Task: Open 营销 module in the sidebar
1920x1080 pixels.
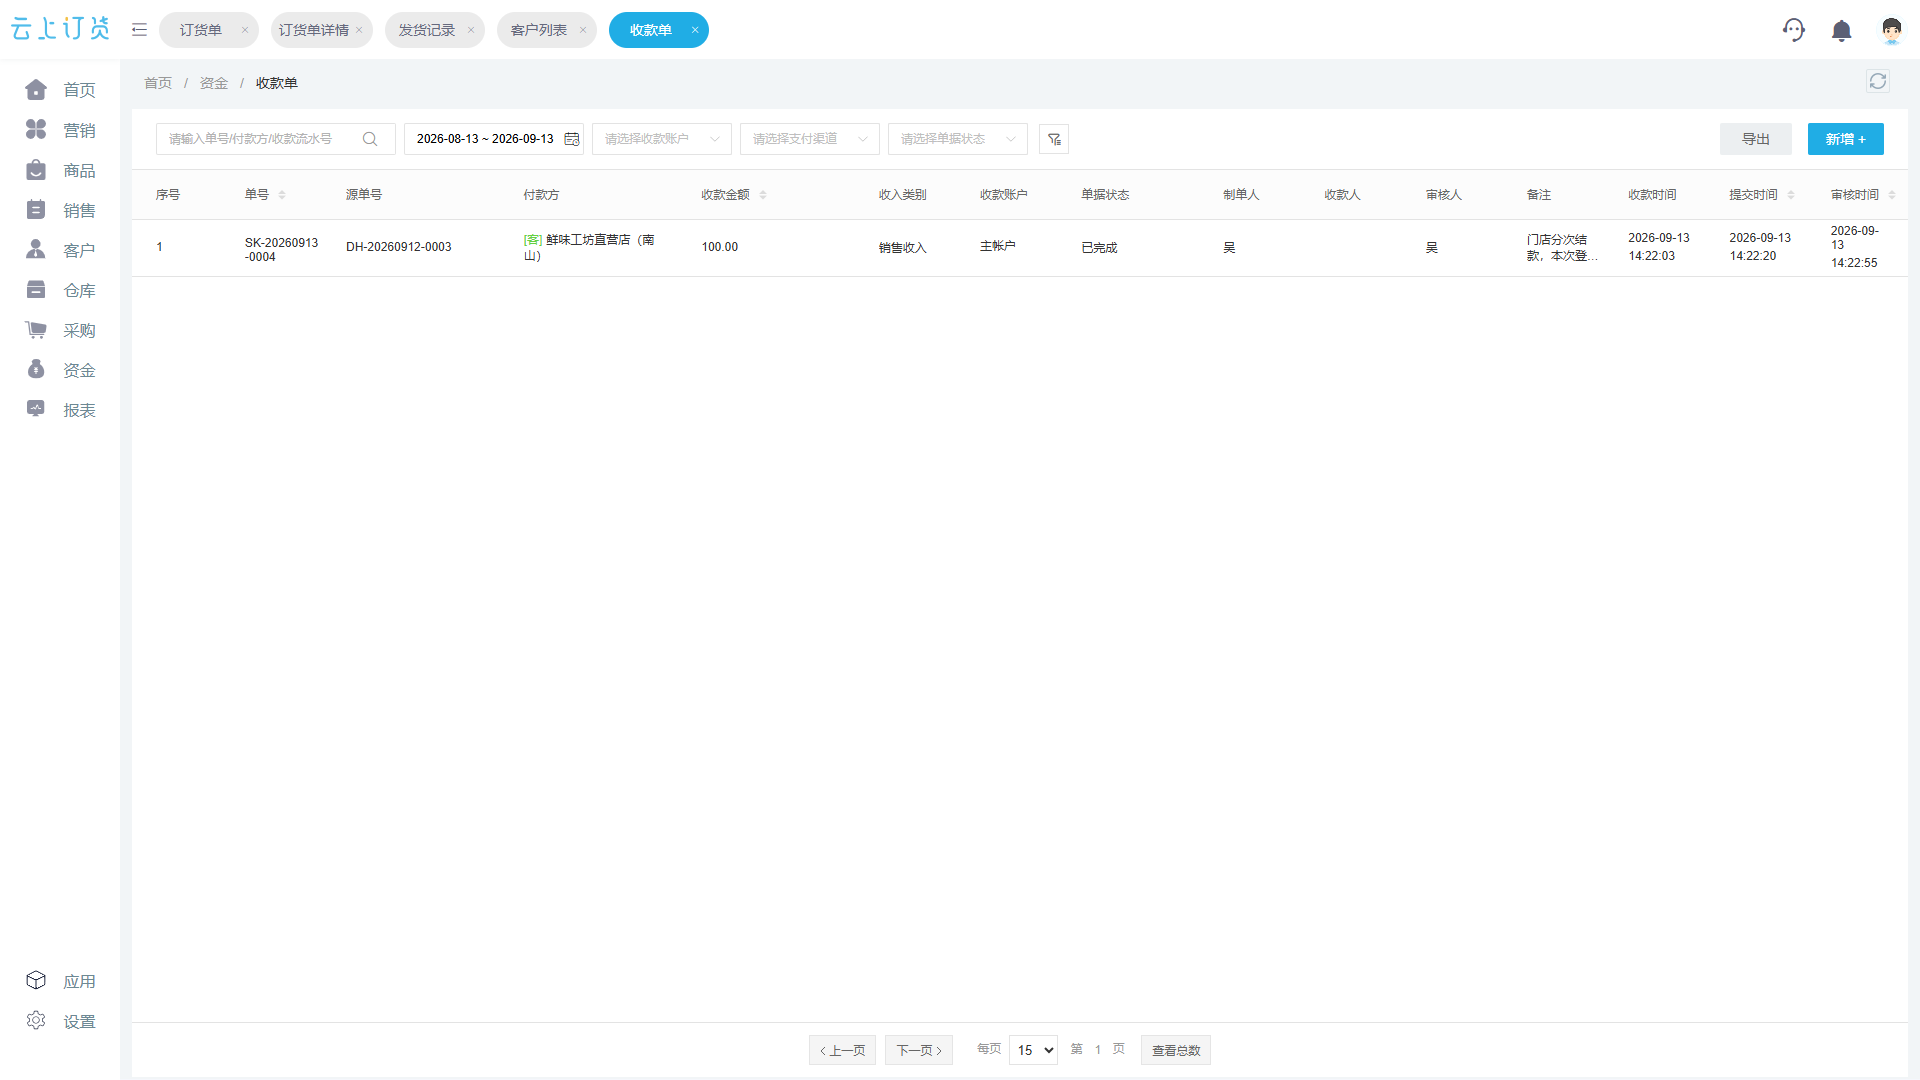Action: (x=61, y=130)
